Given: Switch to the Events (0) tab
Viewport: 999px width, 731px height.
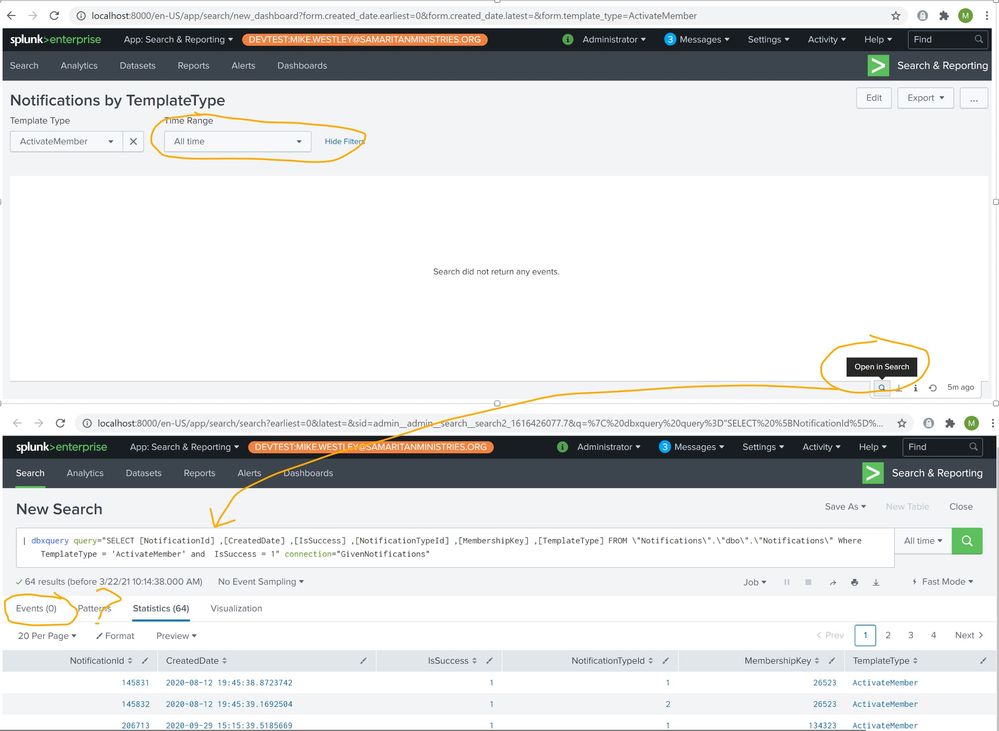Looking at the screenshot, I should (x=36, y=608).
